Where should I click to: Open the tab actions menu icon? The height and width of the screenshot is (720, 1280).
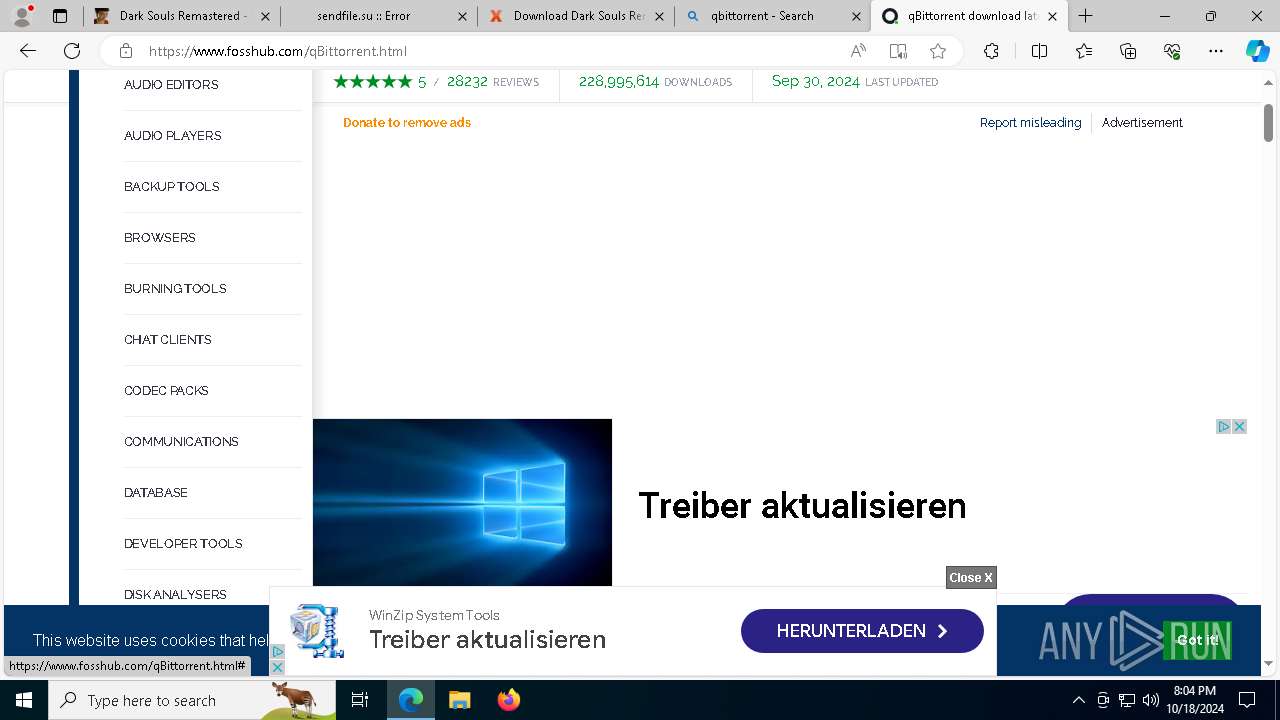click(60, 16)
